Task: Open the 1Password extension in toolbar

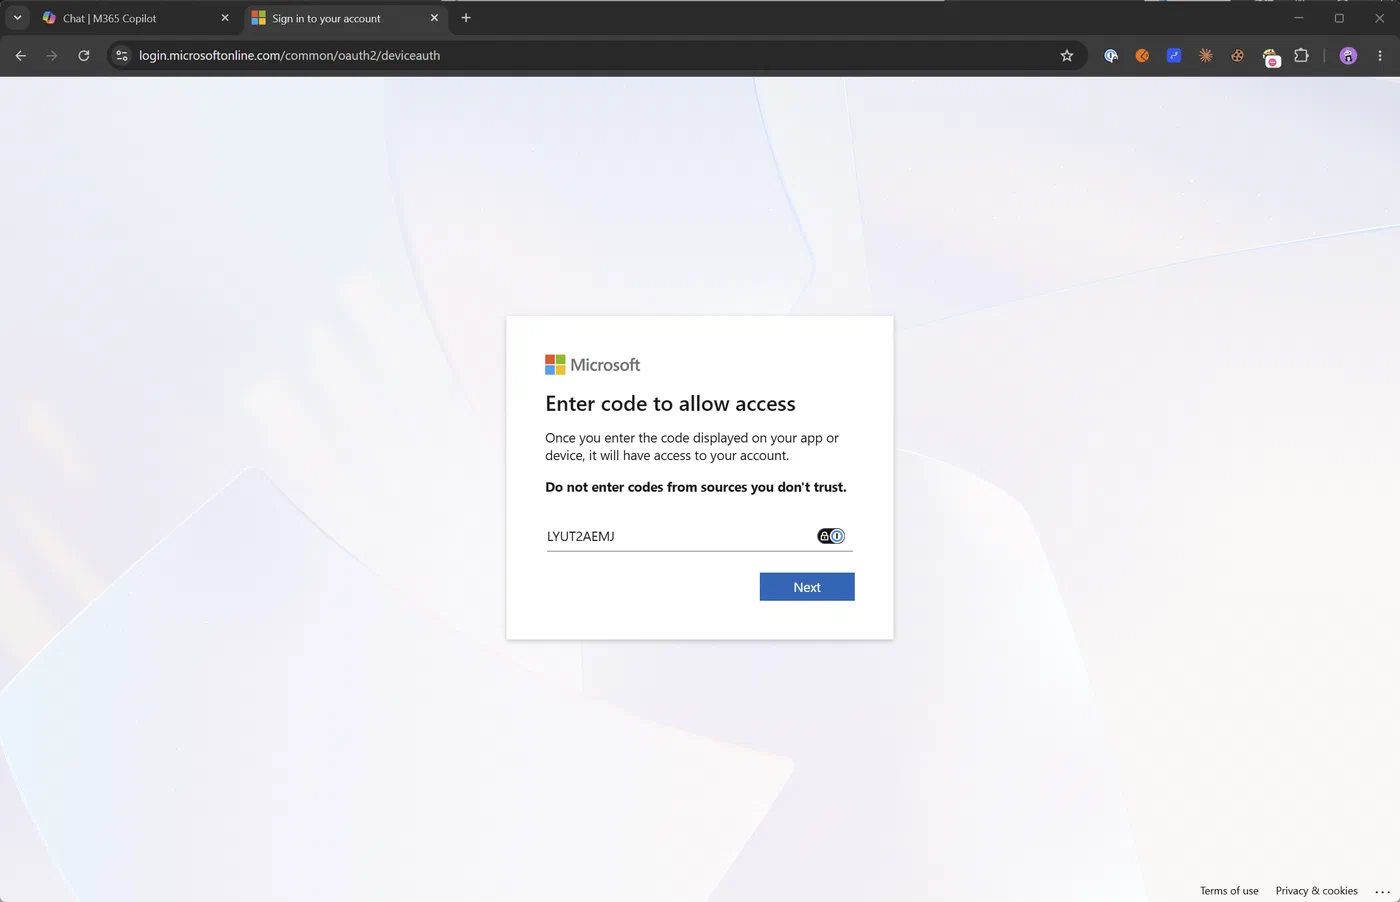Action: 1111,56
